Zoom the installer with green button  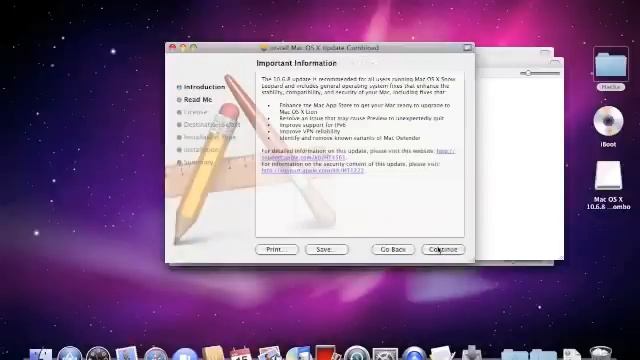193,48
